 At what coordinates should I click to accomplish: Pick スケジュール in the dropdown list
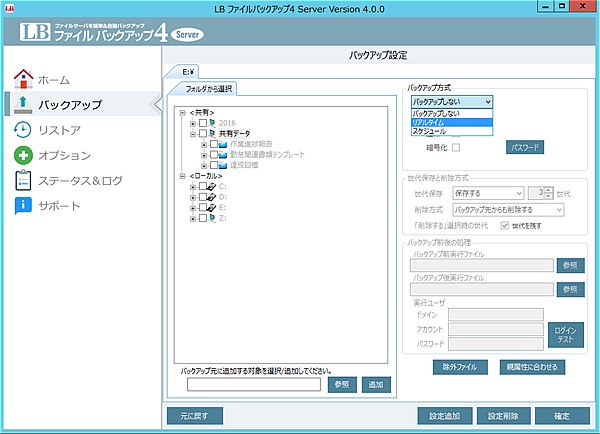[450, 132]
